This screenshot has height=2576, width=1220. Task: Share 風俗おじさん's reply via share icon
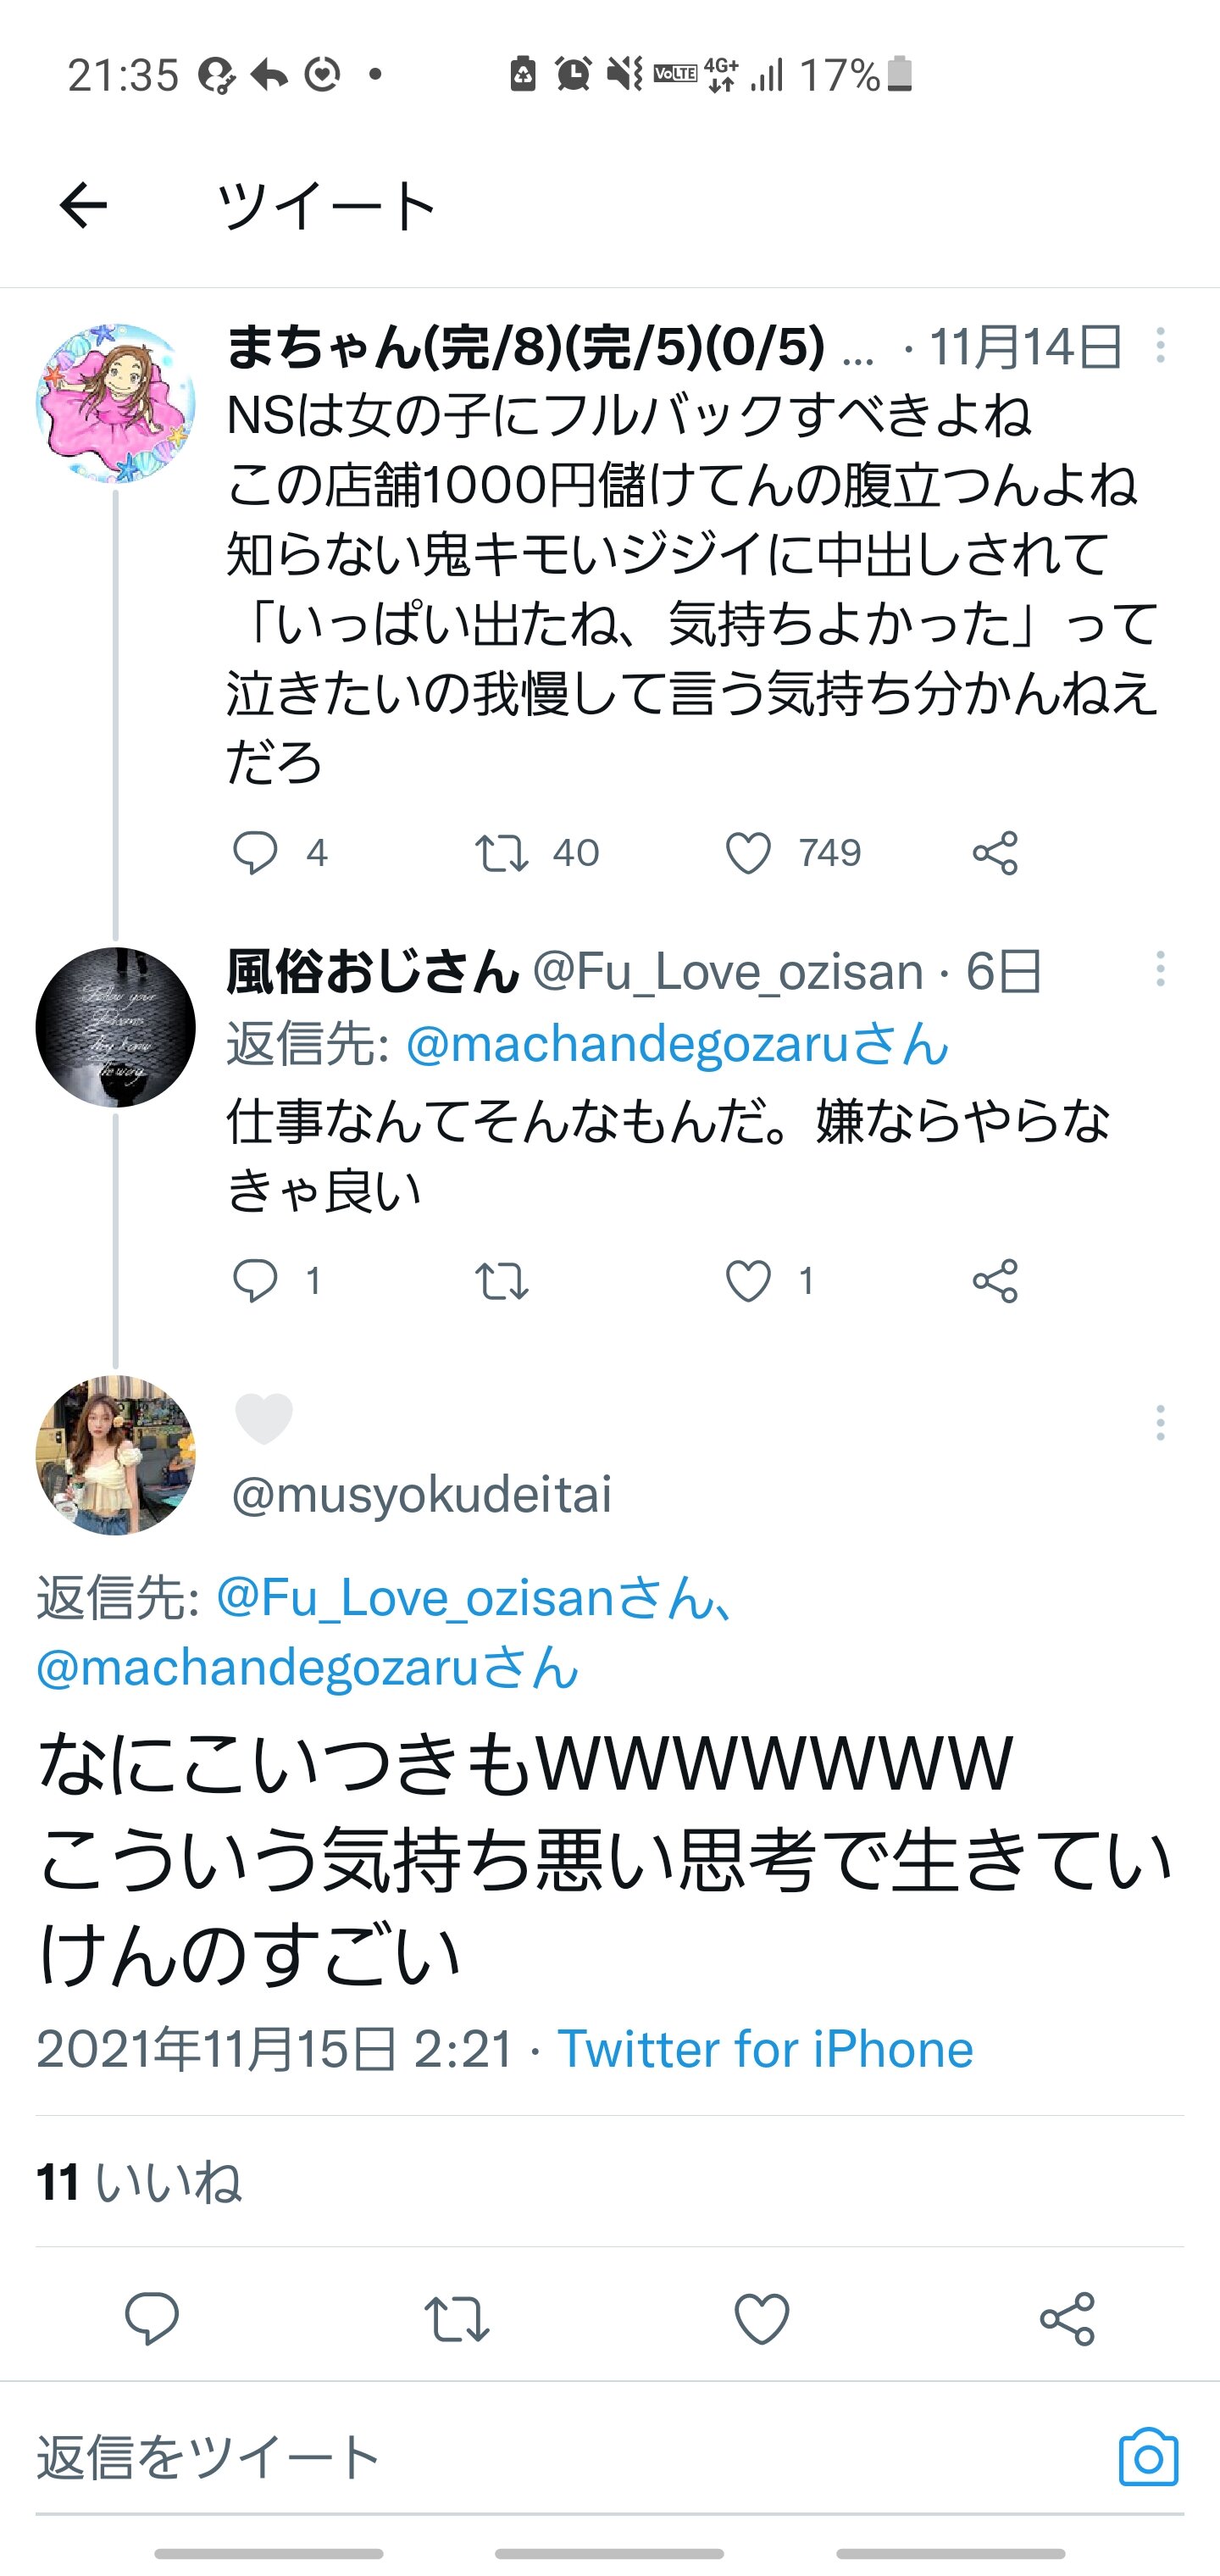pos(995,1281)
